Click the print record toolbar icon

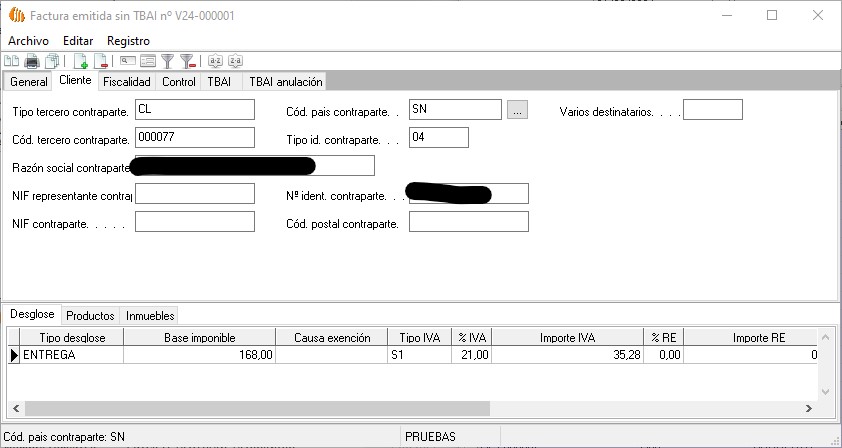pyautogui.click(x=31, y=62)
